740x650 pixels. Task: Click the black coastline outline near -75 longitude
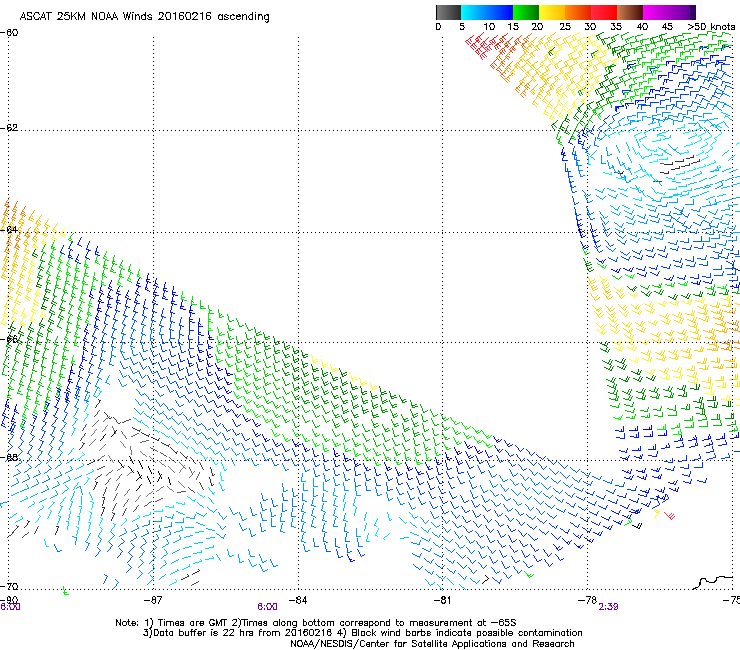click(715, 582)
